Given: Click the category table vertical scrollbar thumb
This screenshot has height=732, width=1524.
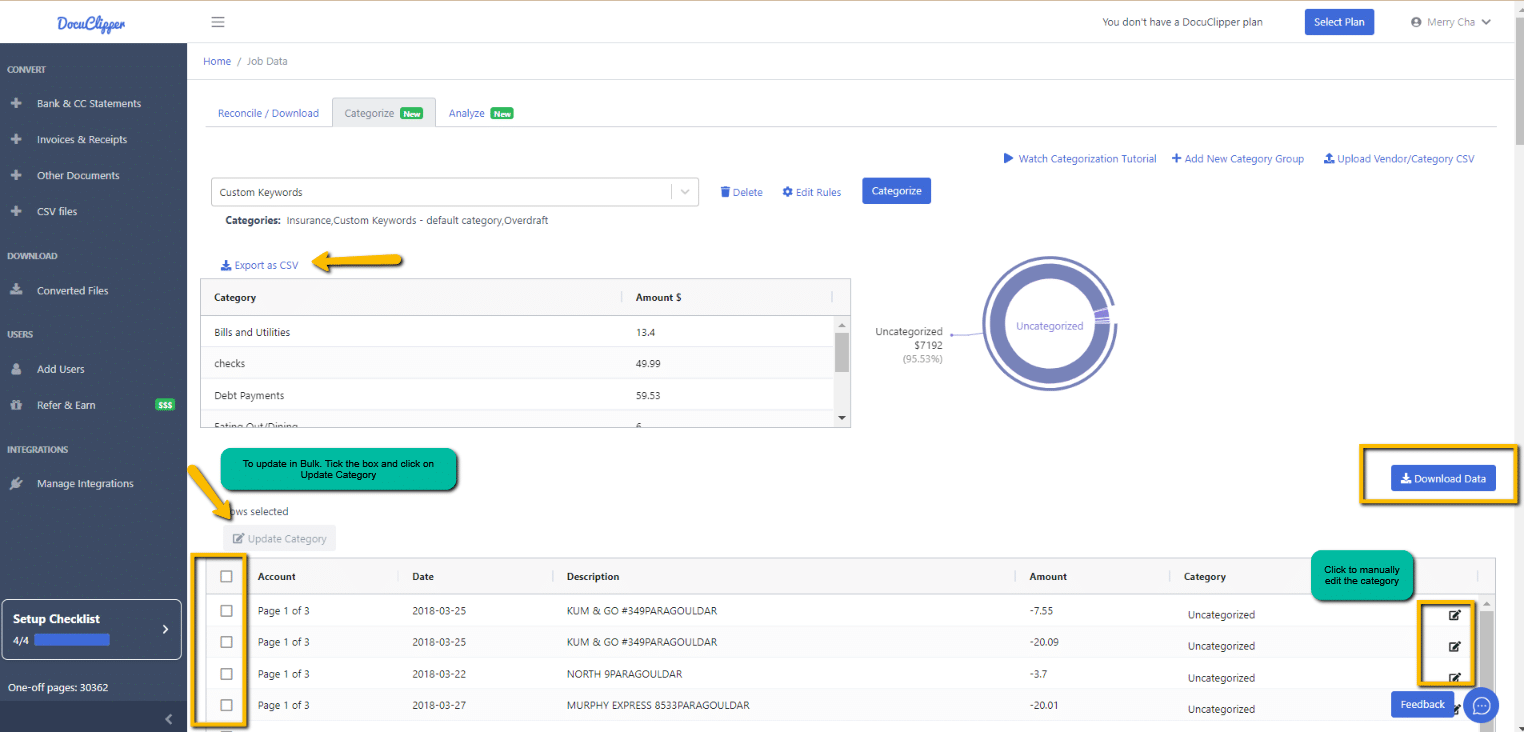Looking at the screenshot, I should [841, 352].
